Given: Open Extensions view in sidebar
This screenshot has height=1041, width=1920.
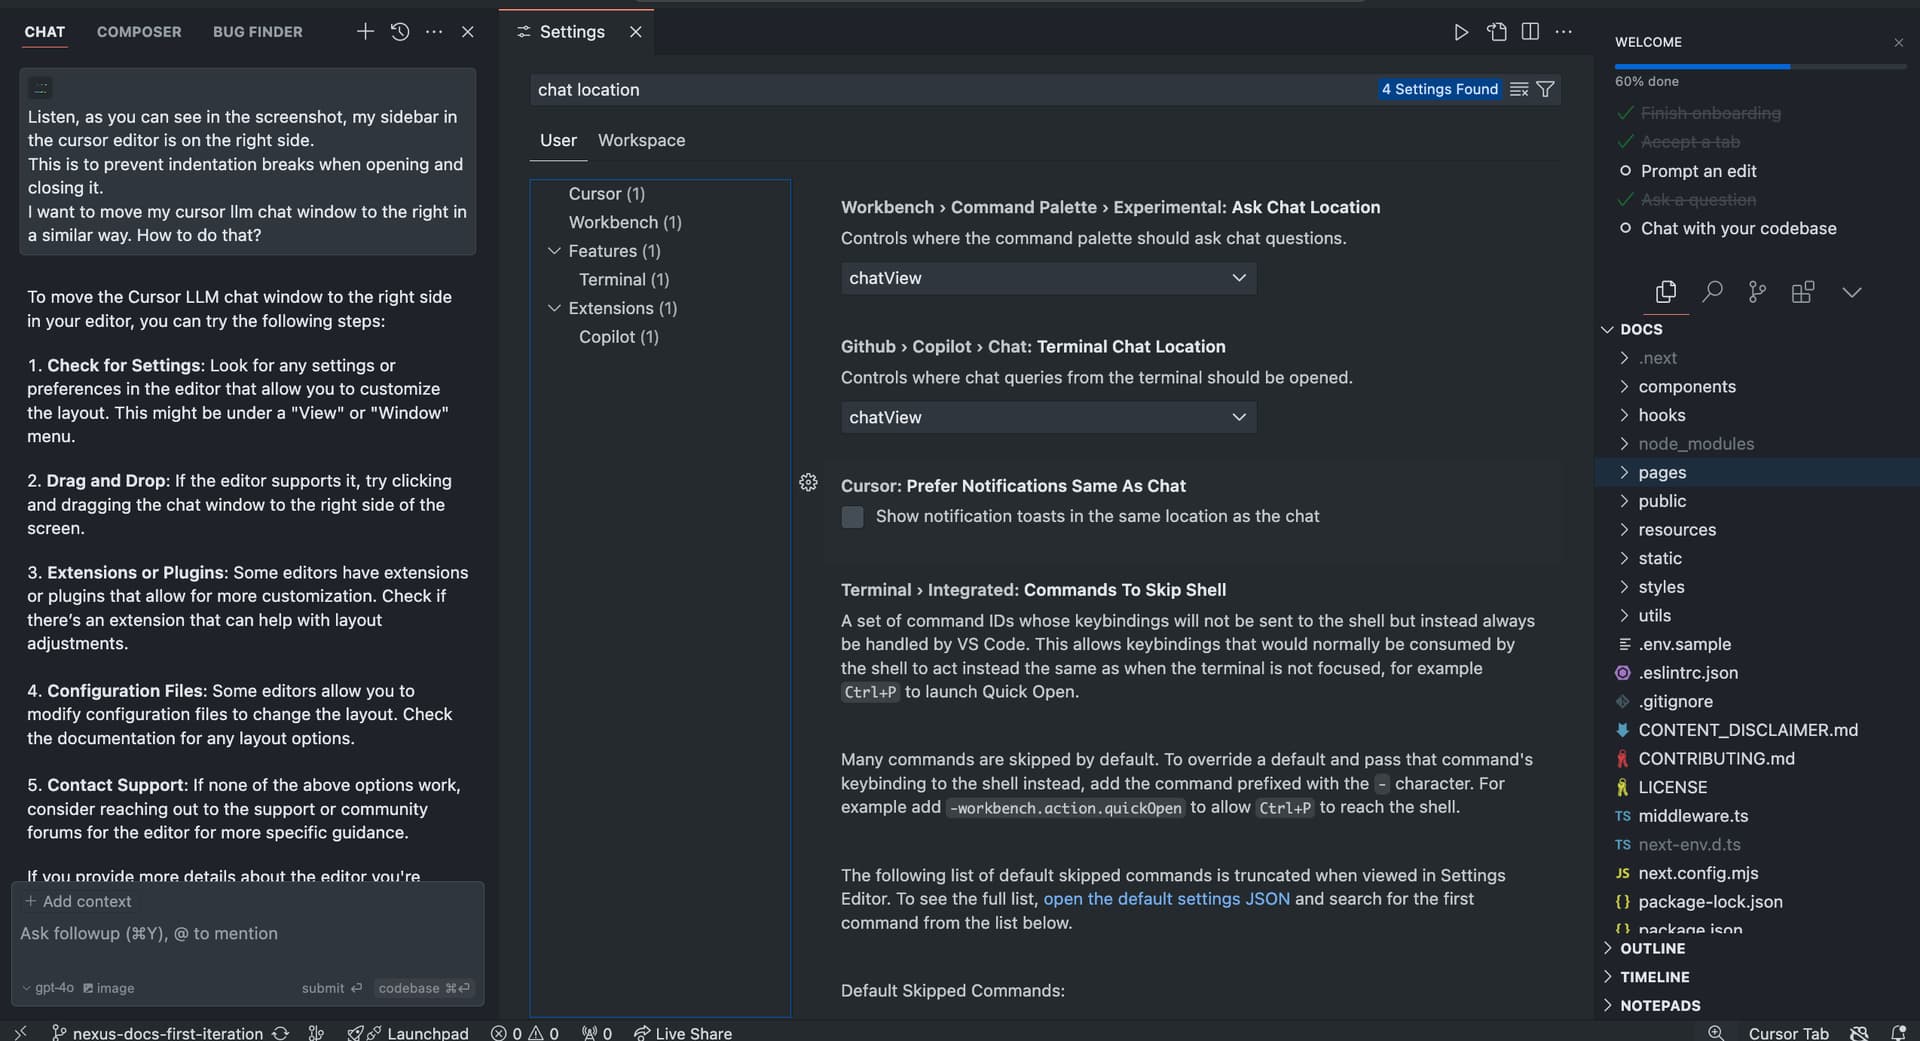Looking at the screenshot, I should tap(1803, 292).
